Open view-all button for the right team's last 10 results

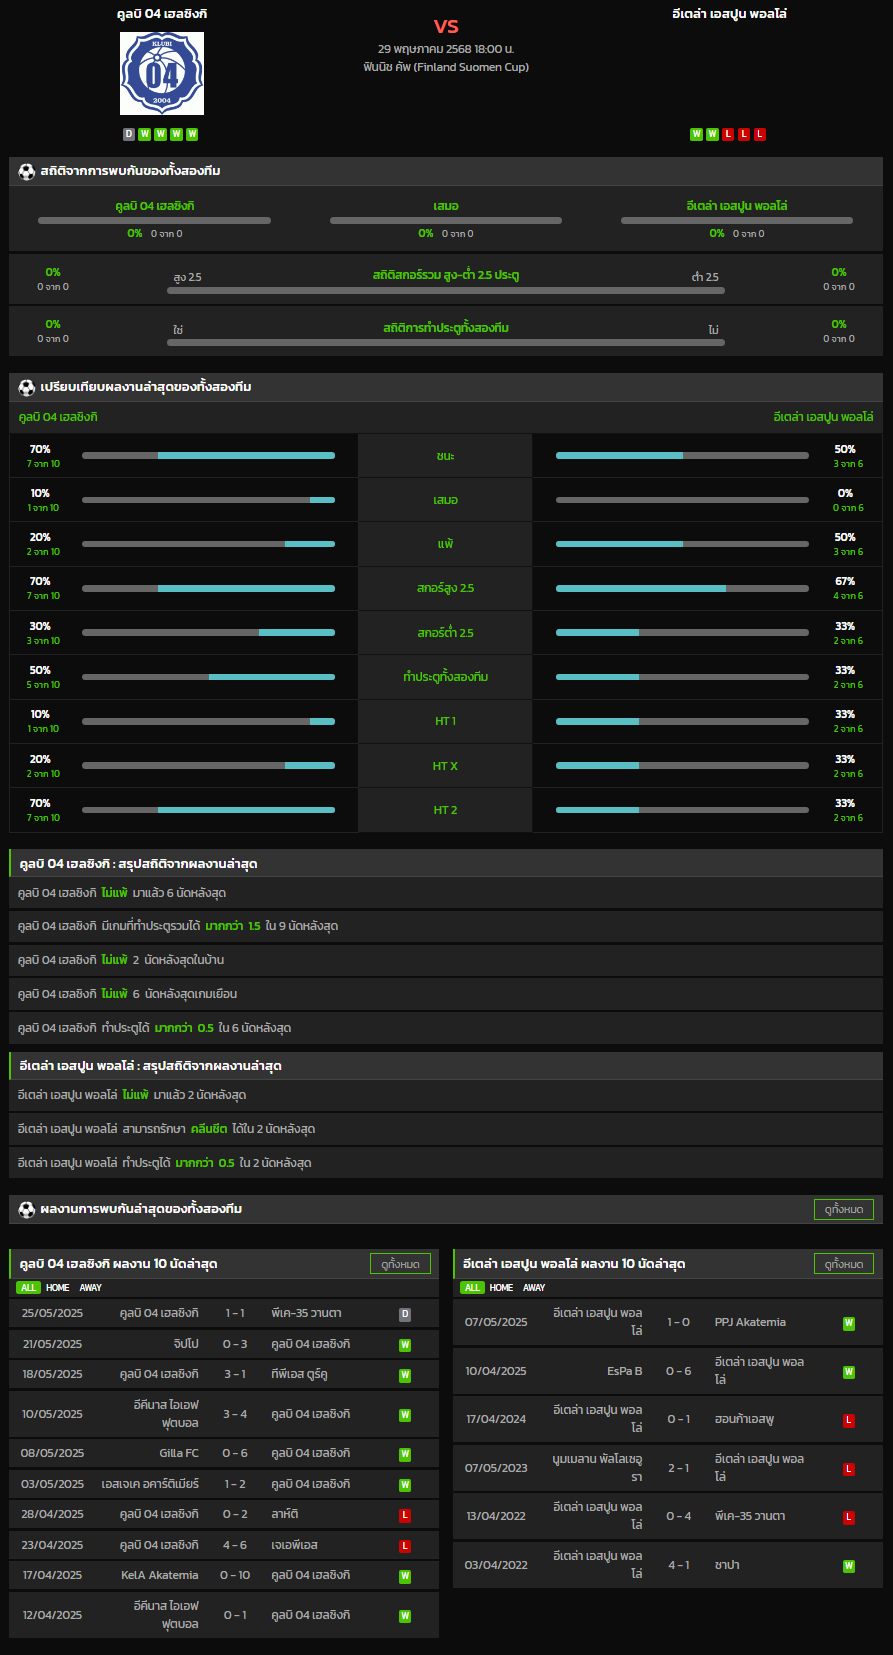point(844,1264)
